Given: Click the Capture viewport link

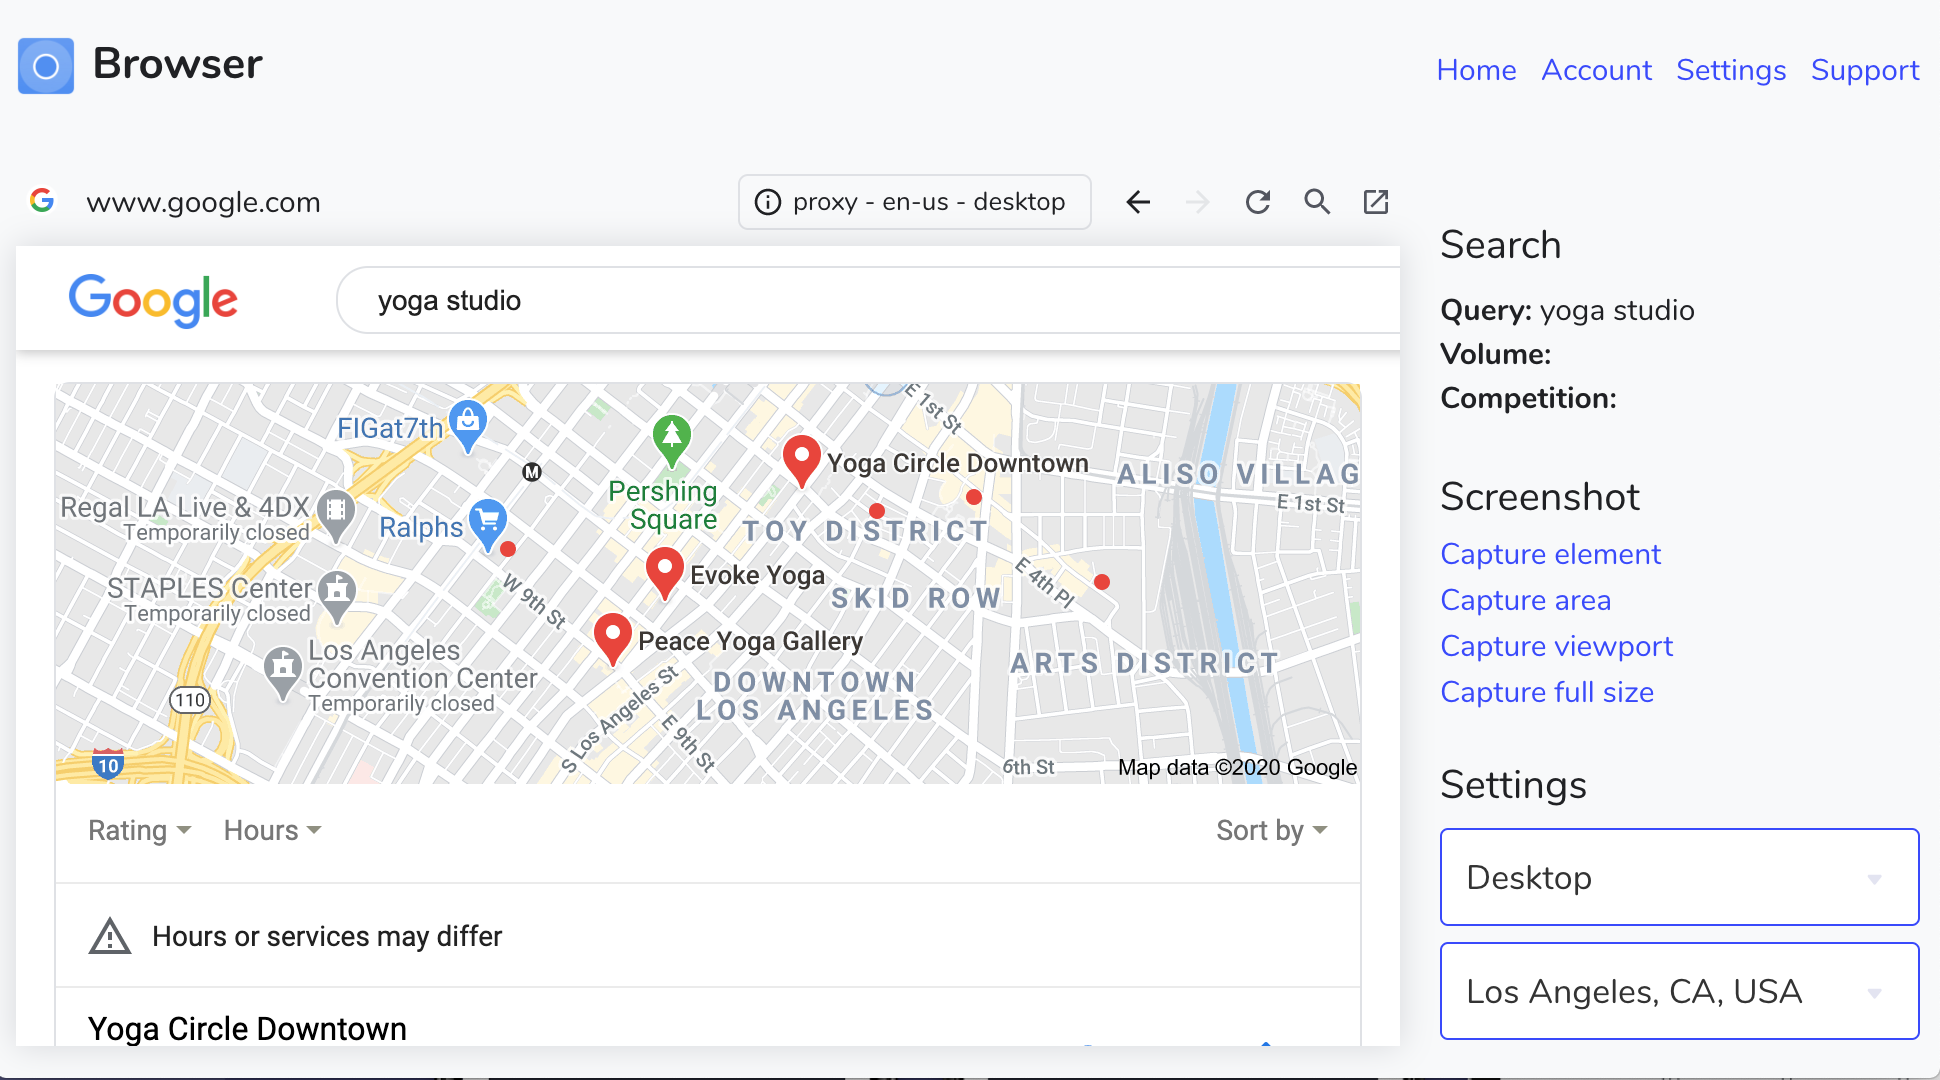Looking at the screenshot, I should click(1556, 646).
